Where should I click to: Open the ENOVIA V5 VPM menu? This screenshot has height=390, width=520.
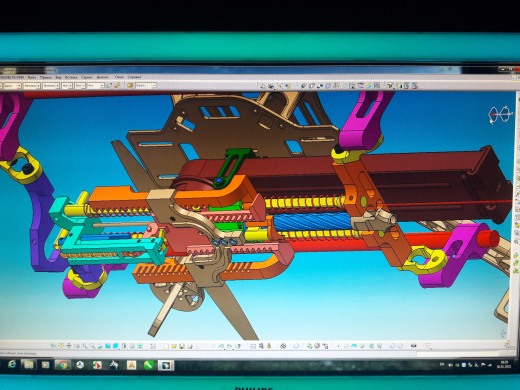12,77
